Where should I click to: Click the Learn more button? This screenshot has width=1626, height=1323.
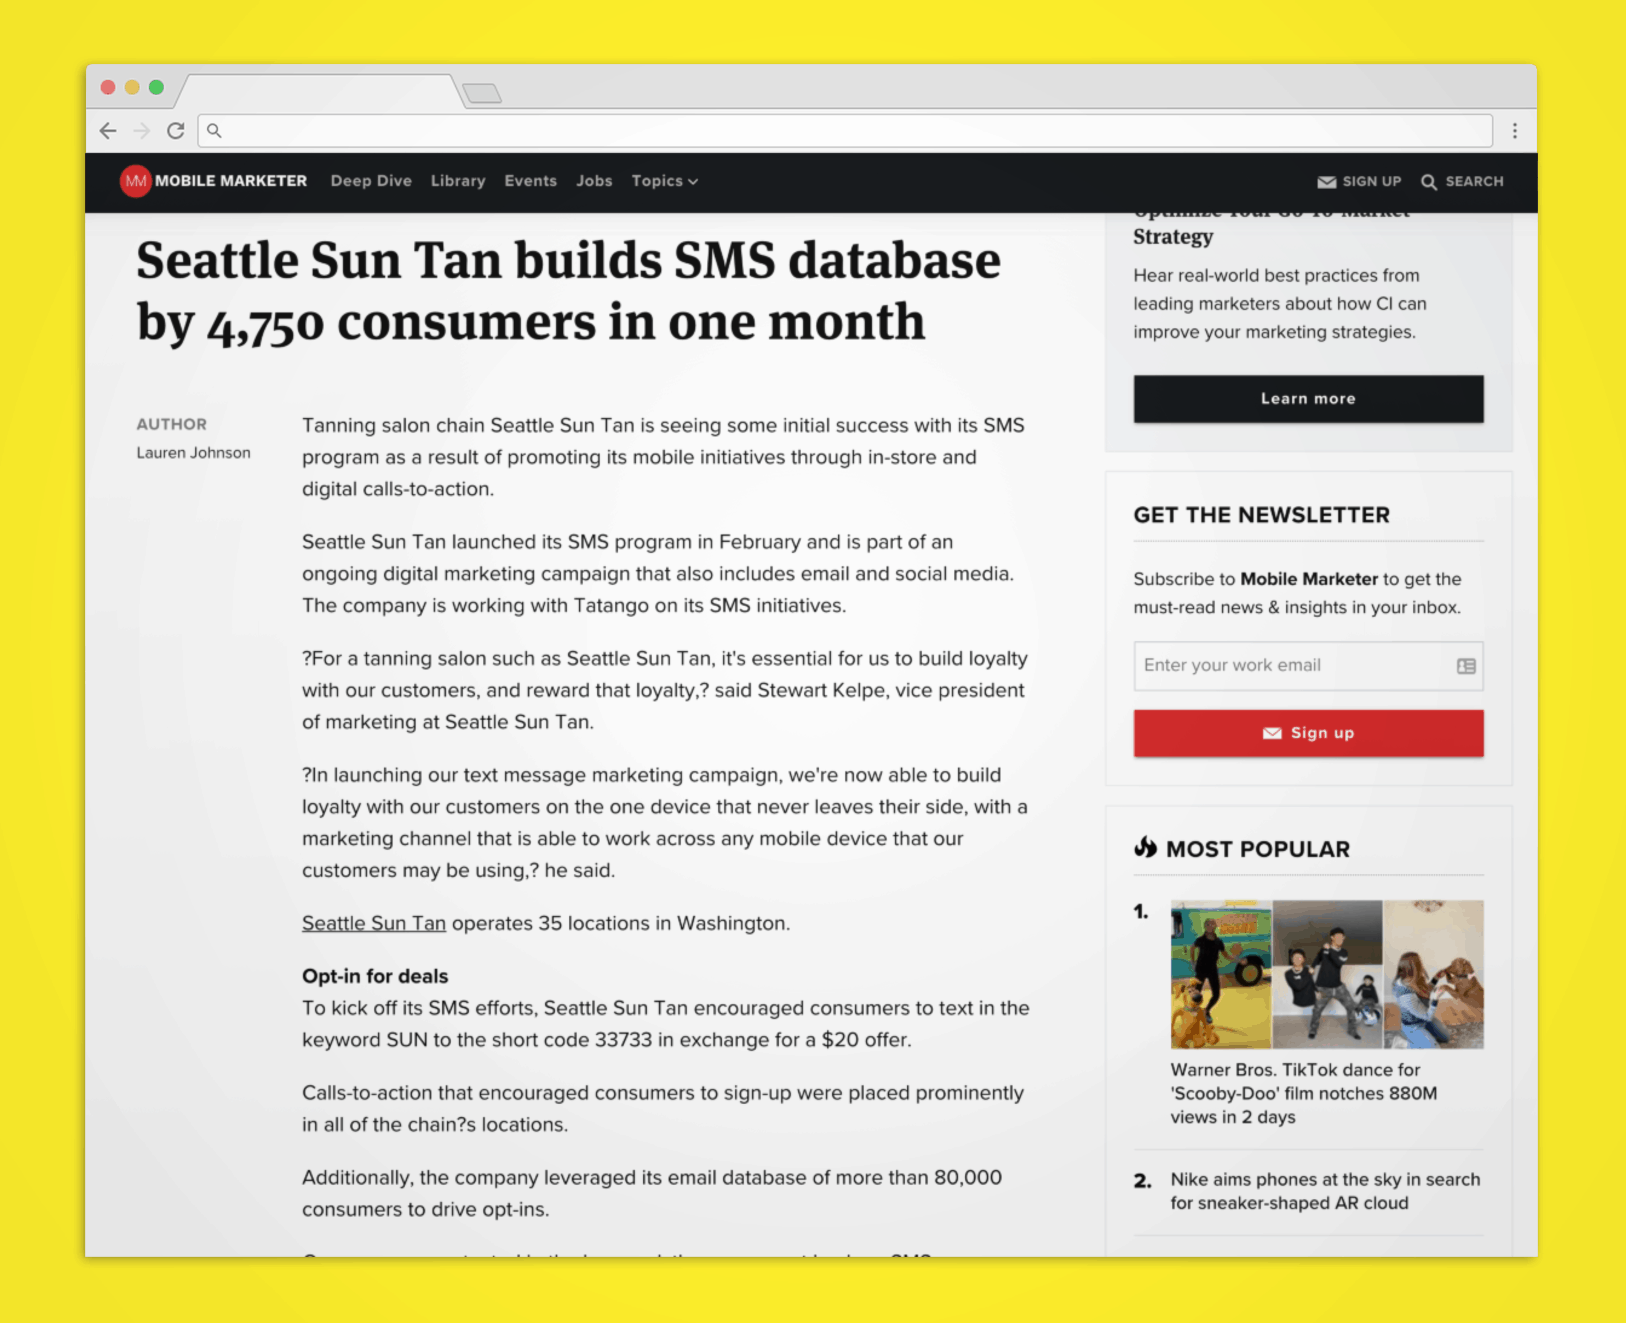pos(1308,399)
